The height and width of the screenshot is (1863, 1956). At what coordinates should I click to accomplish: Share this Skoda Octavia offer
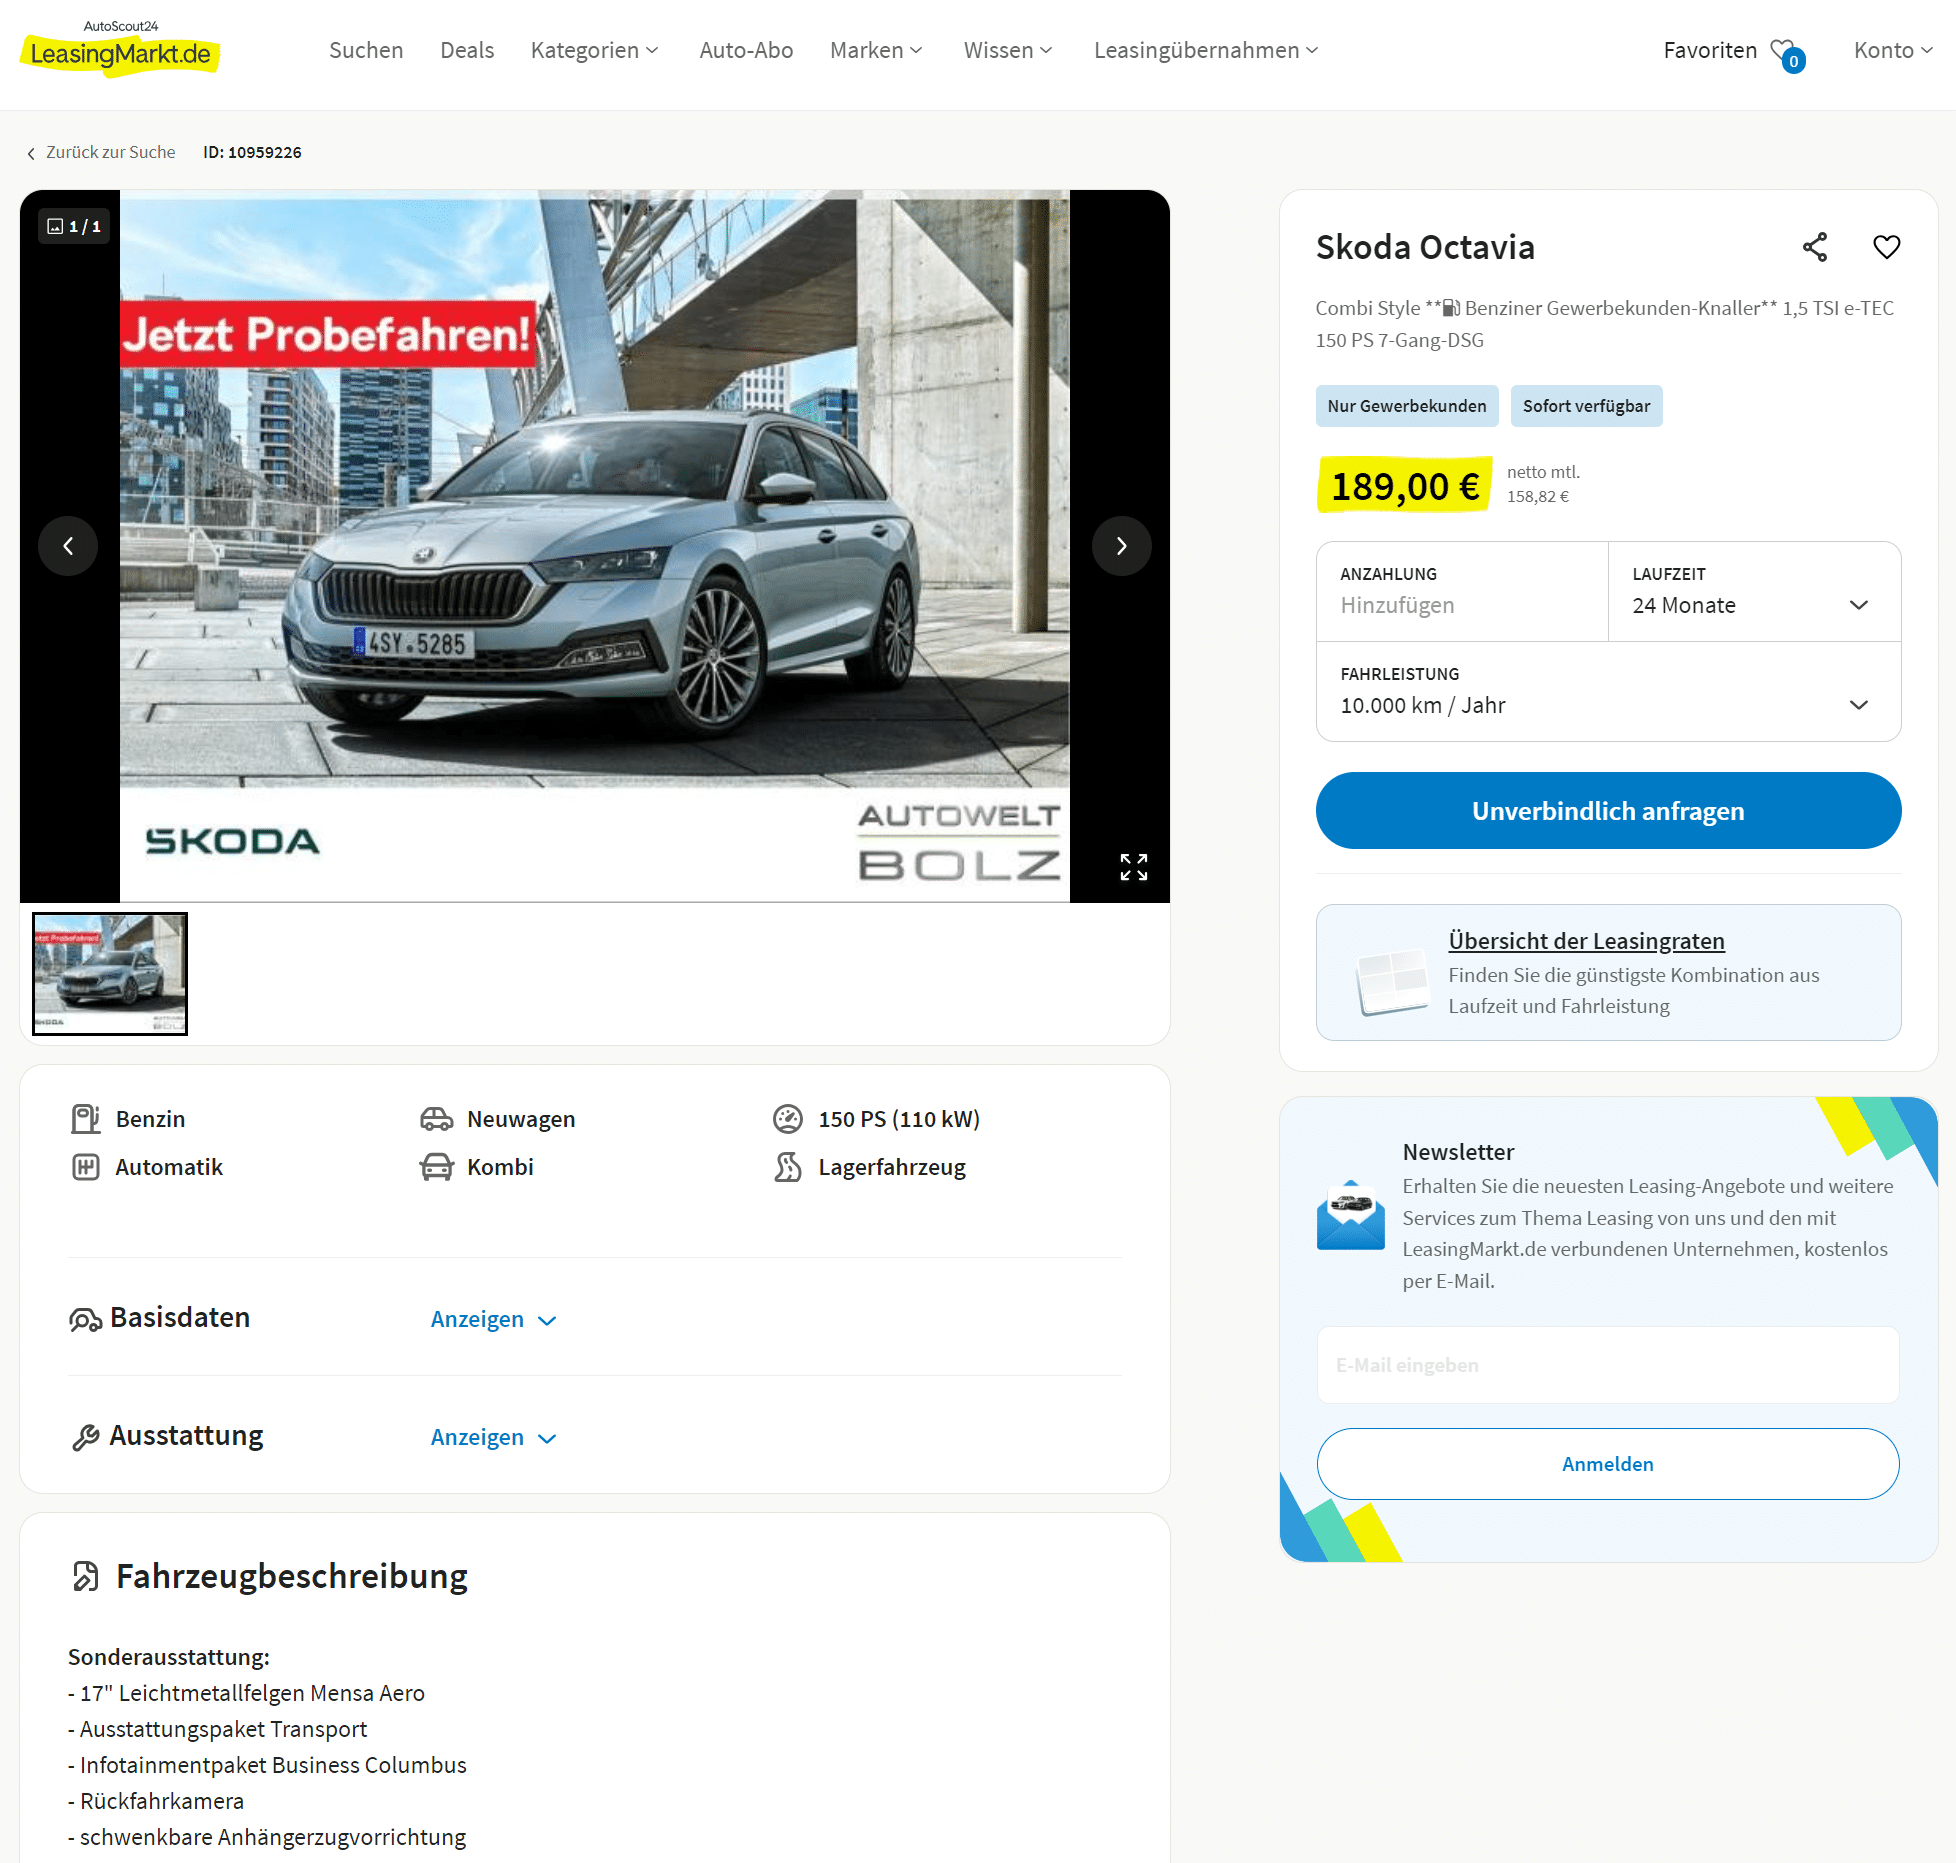(1815, 247)
